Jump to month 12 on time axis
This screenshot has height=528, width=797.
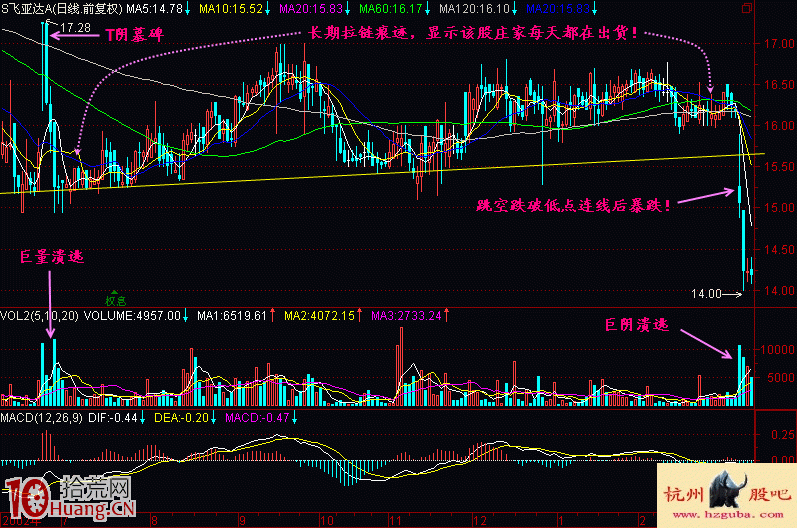point(479,520)
